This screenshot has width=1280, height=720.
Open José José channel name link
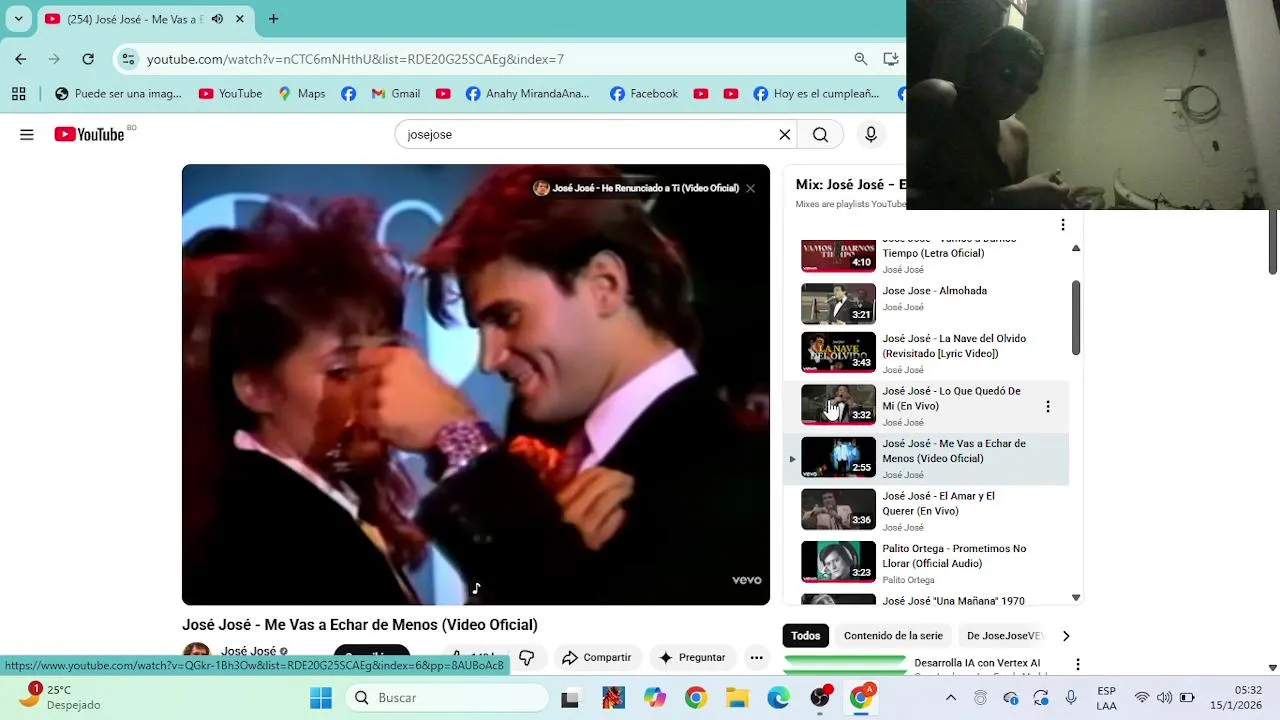248,651
